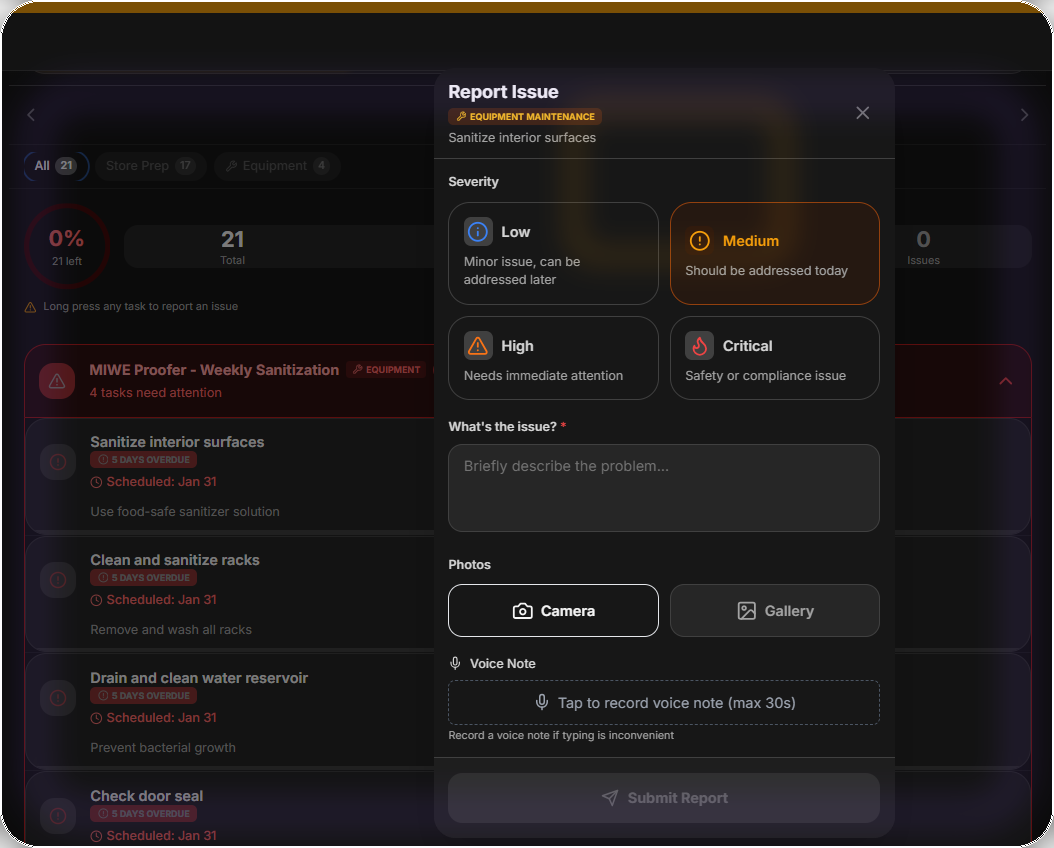Click the left navigation chevron
The width and height of the screenshot is (1054, 848).
pyautogui.click(x=30, y=114)
